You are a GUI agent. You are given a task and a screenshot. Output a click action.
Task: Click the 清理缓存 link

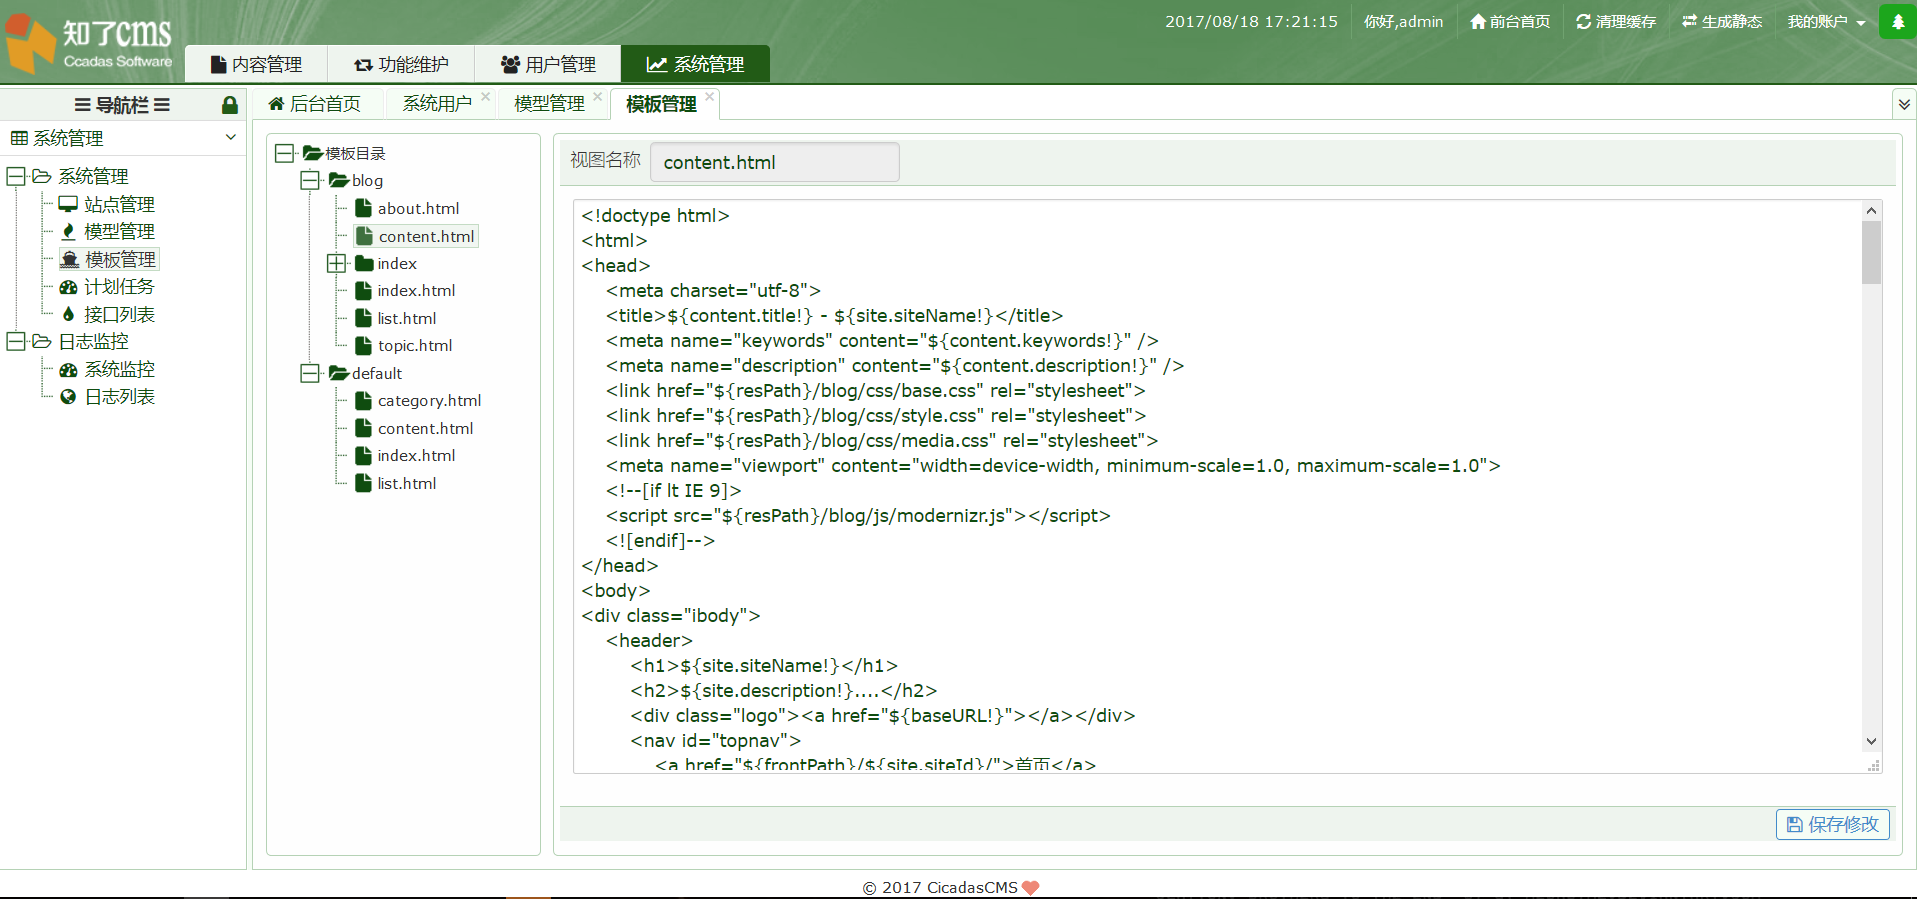[1616, 22]
